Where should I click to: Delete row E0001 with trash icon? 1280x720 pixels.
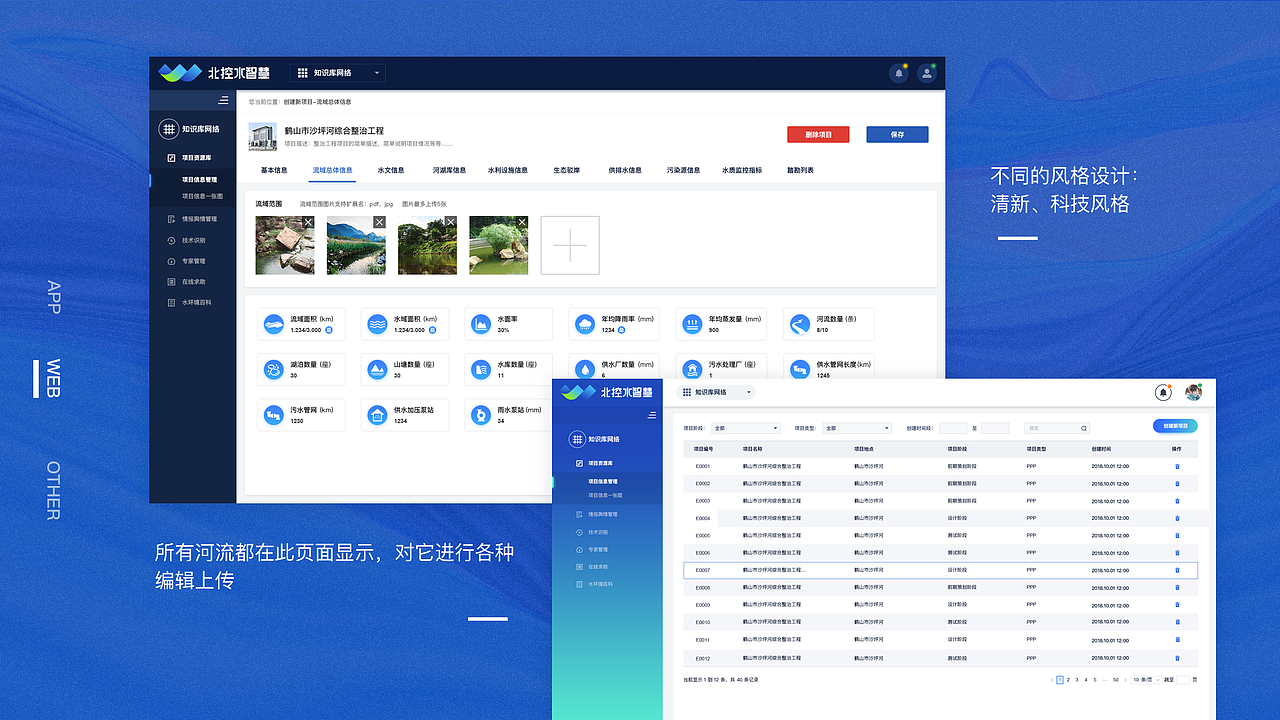(x=1177, y=466)
